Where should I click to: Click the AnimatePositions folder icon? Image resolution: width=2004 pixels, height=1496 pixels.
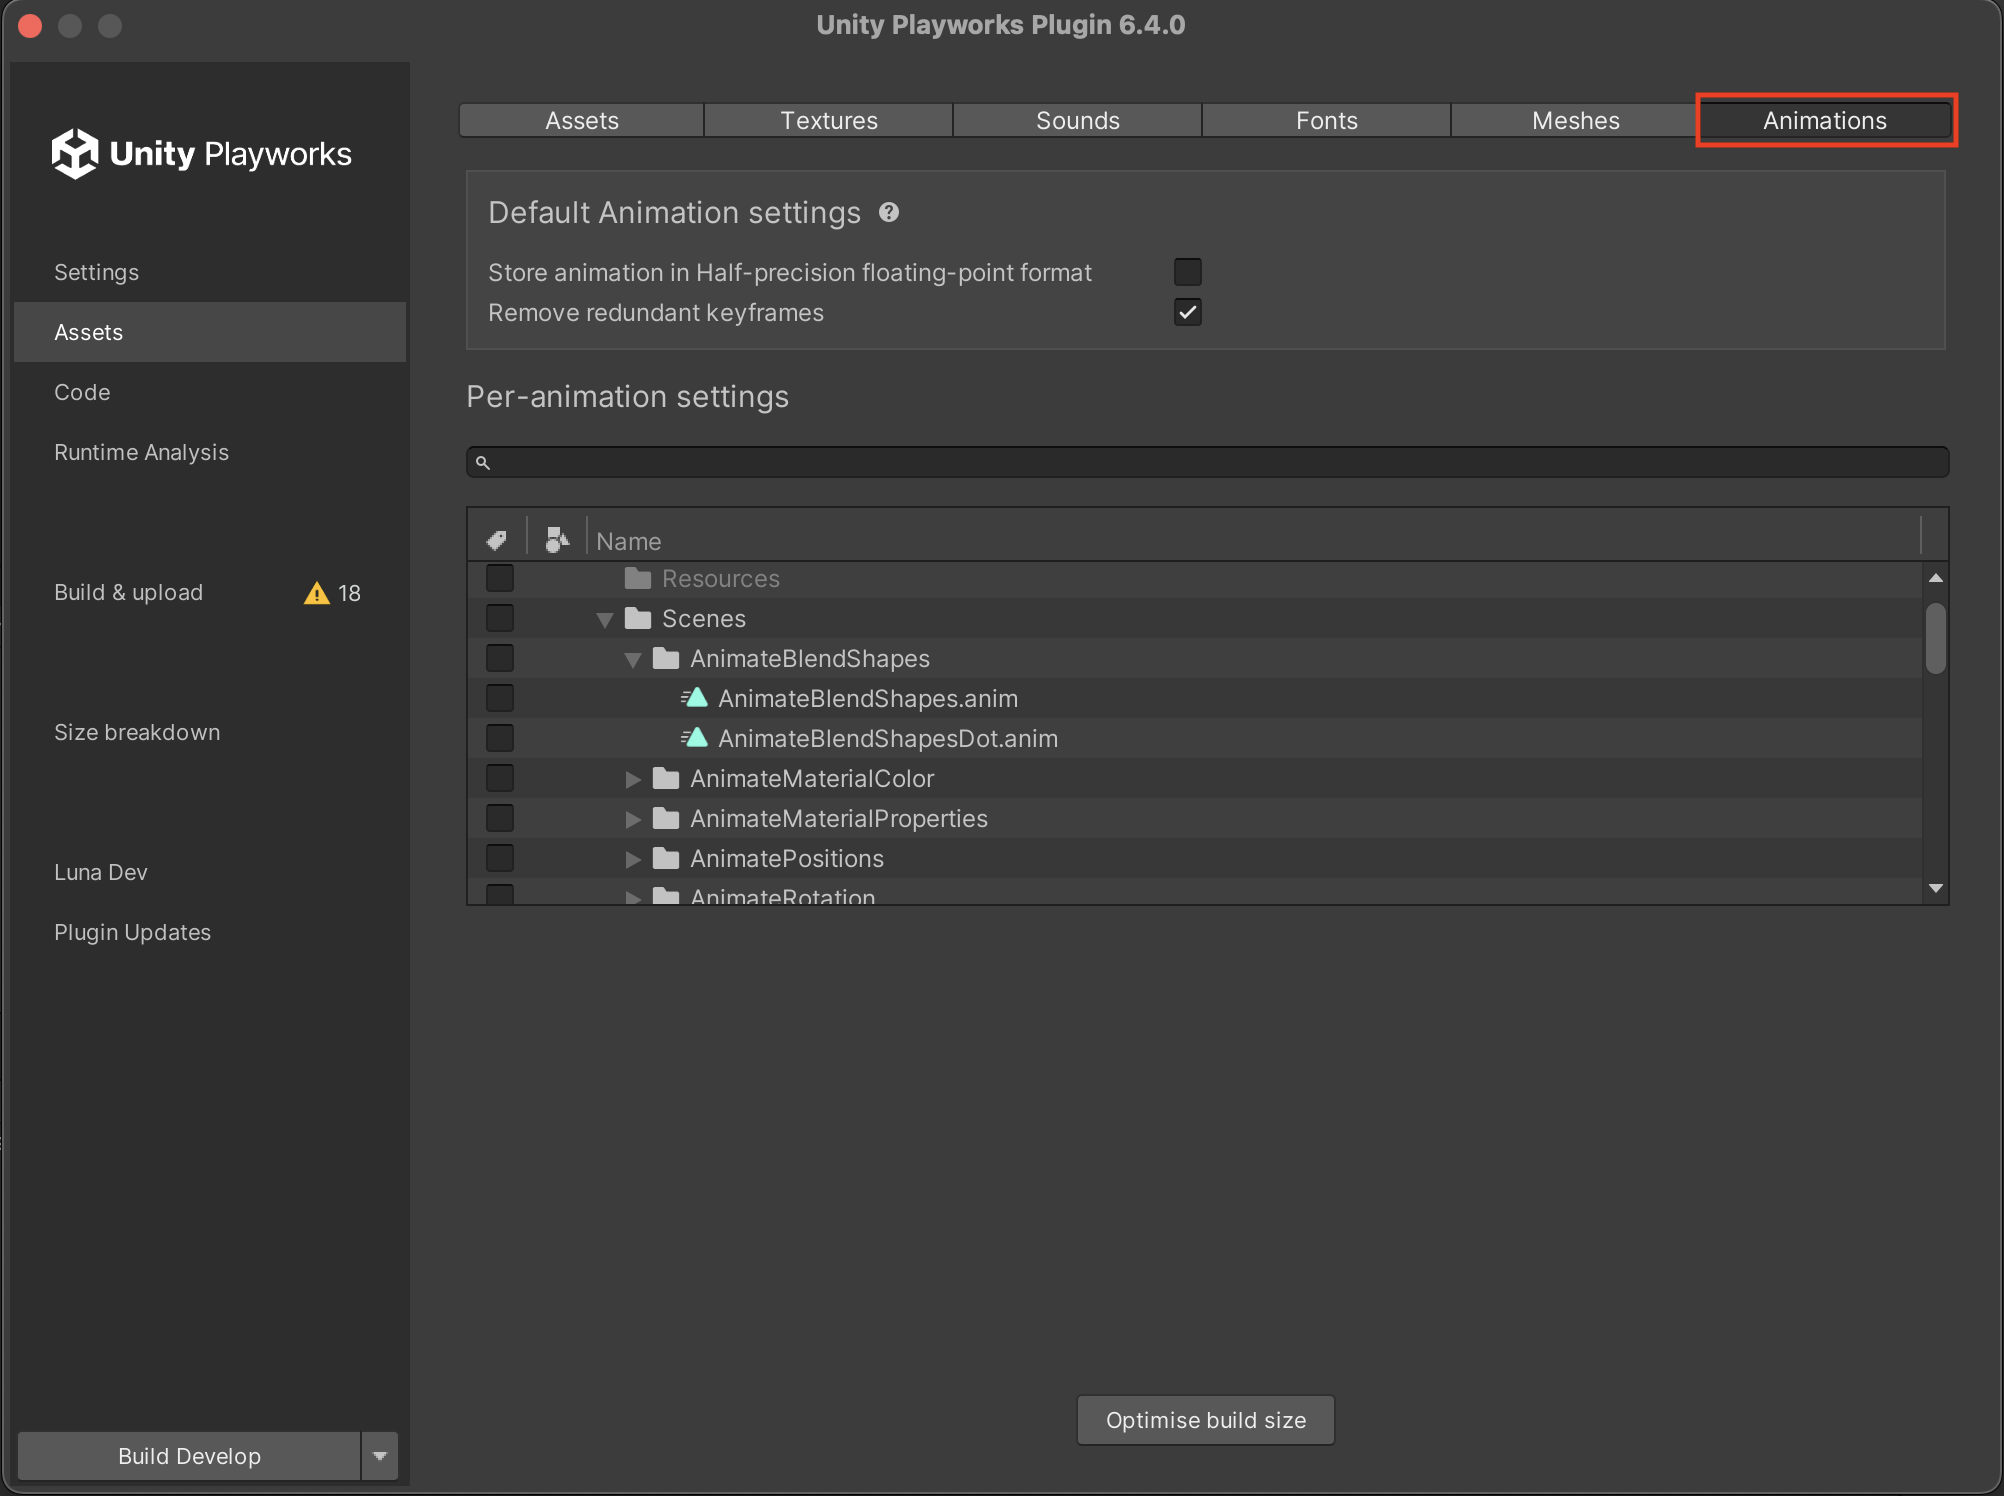(x=666, y=858)
